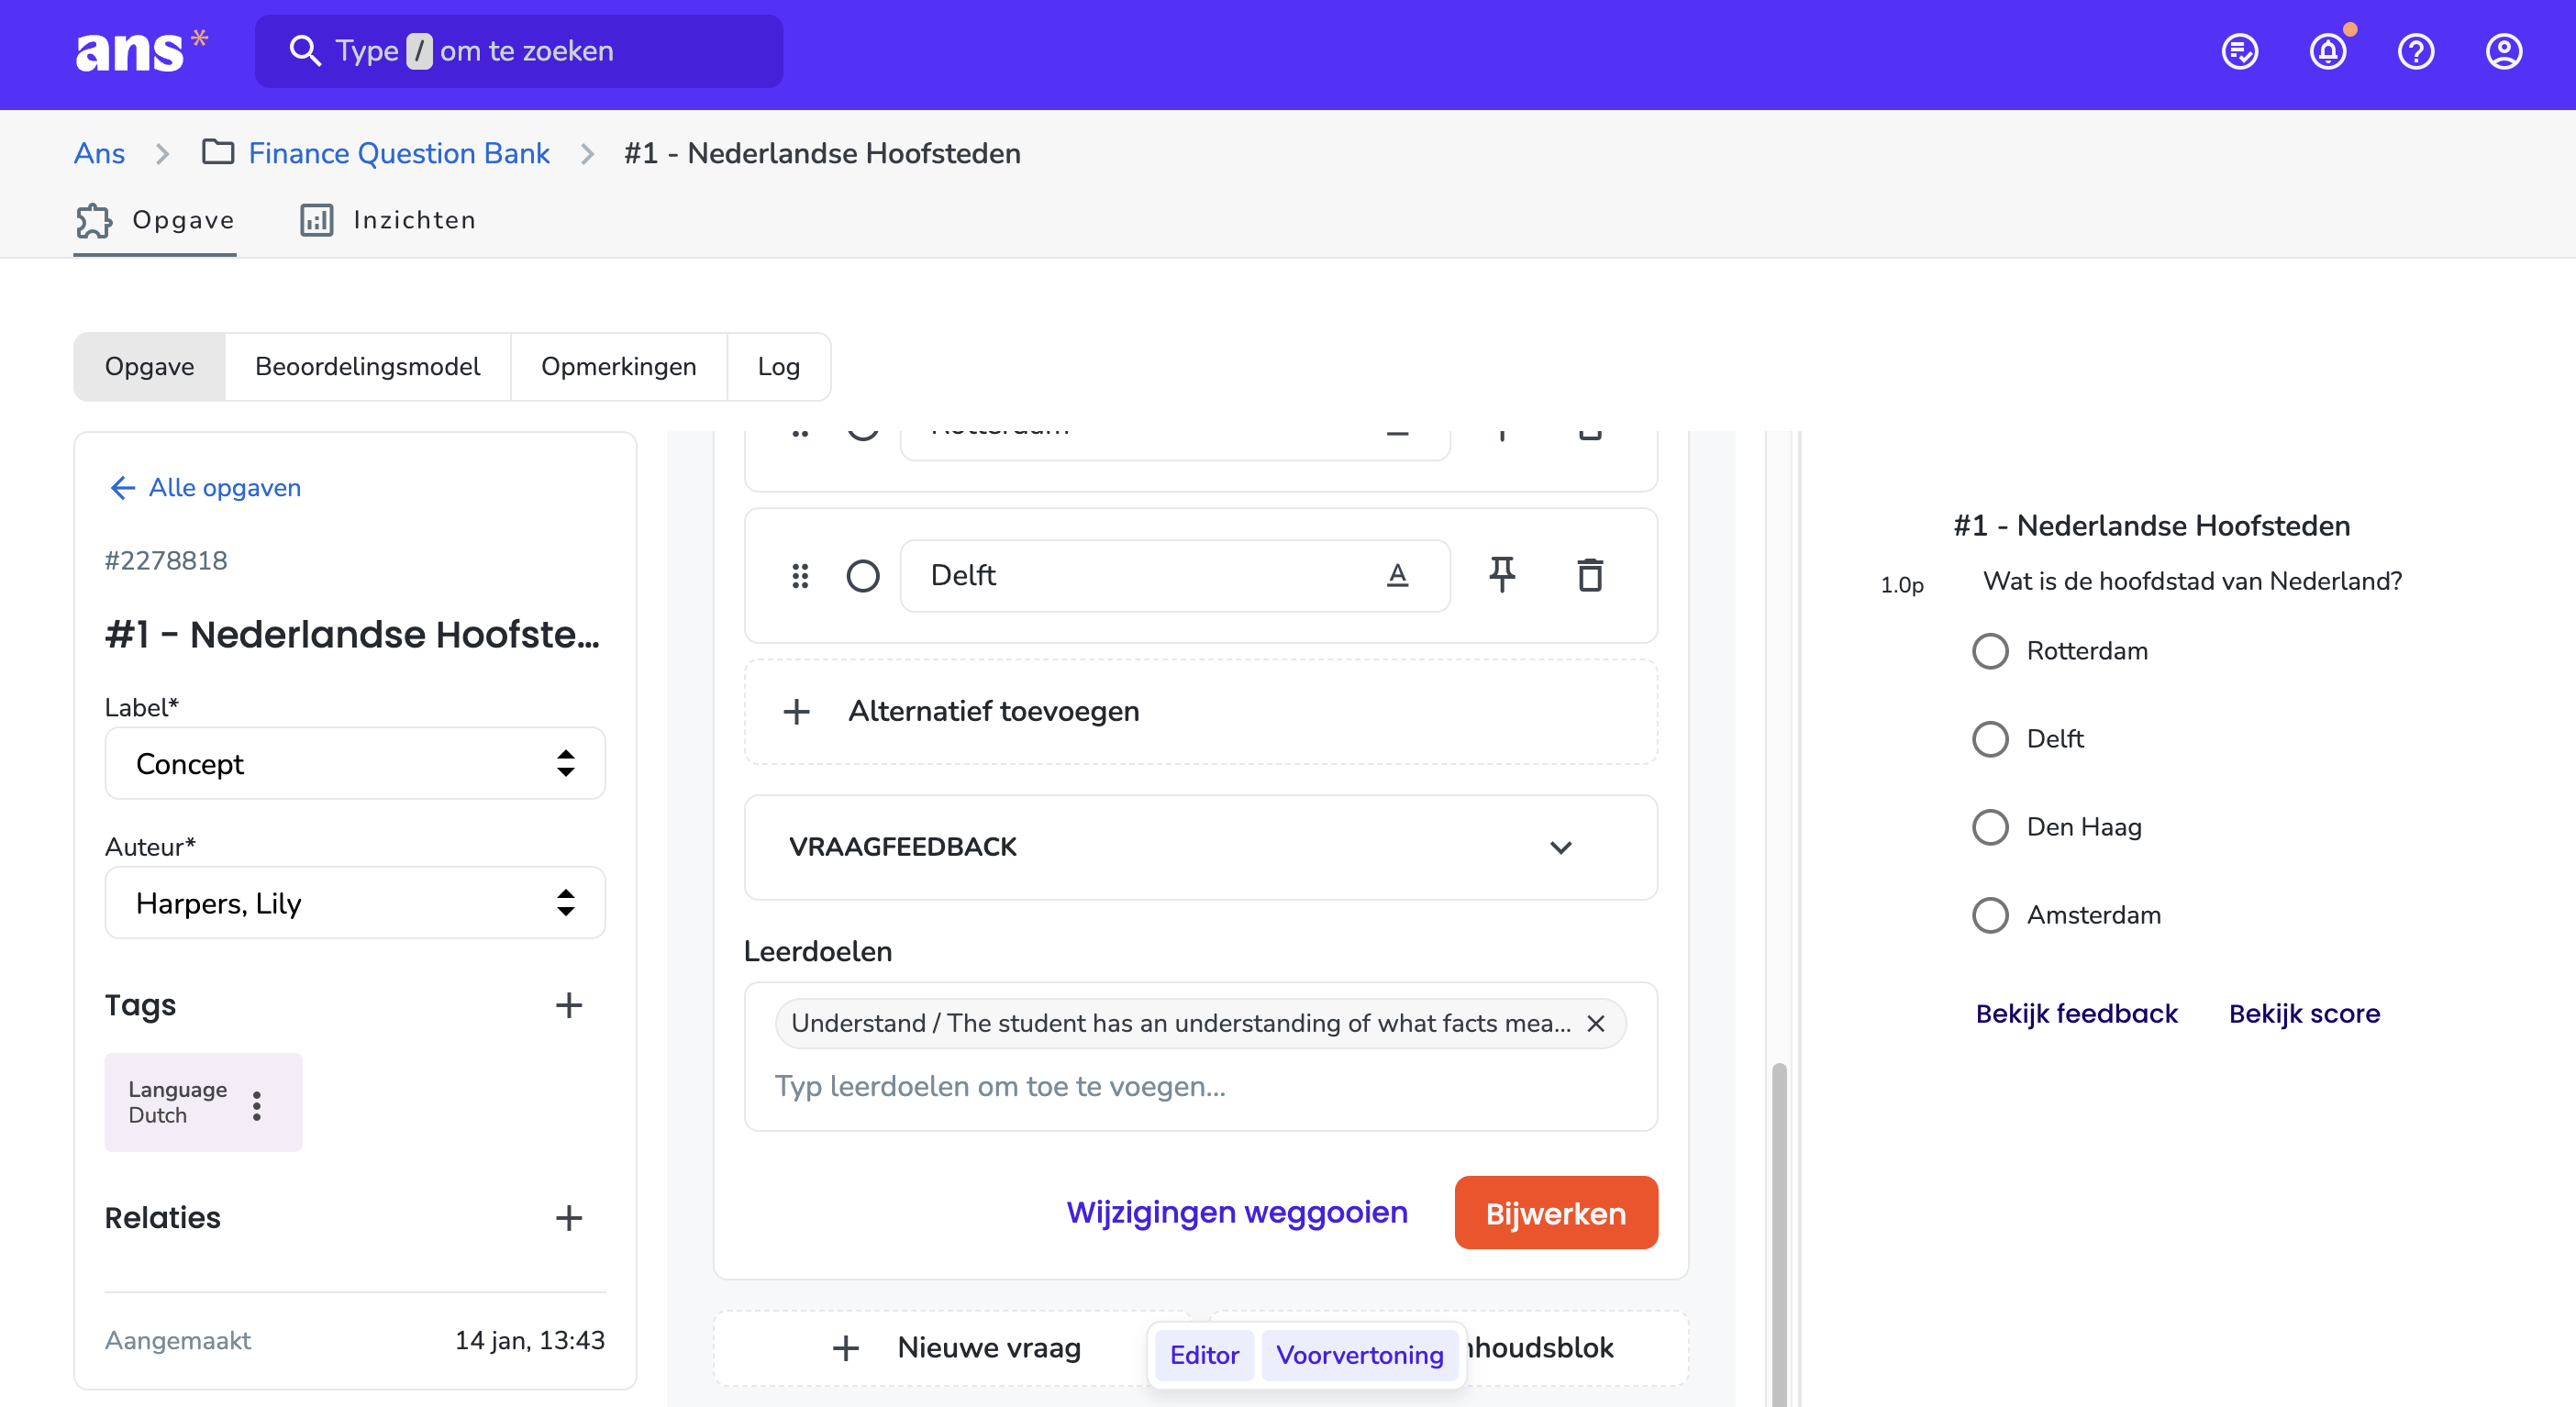This screenshot has height=1407, width=2576.
Task: Click the text format icon in Delft field
Action: point(1397,575)
